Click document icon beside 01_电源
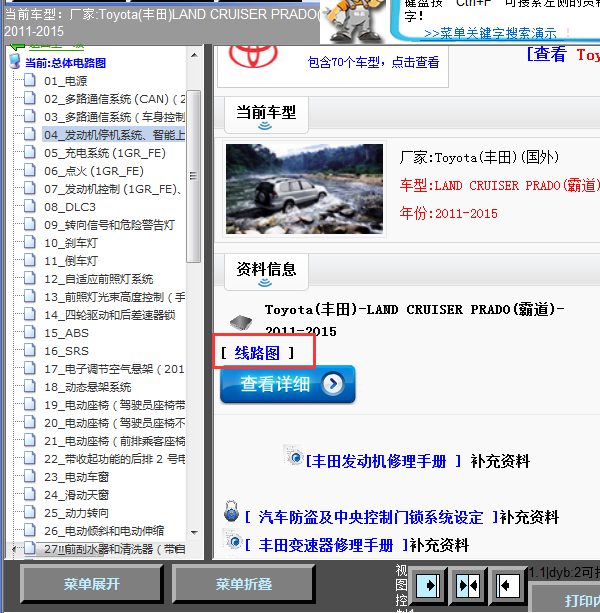Image resolution: width=600 pixels, height=613 pixels. (30, 80)
